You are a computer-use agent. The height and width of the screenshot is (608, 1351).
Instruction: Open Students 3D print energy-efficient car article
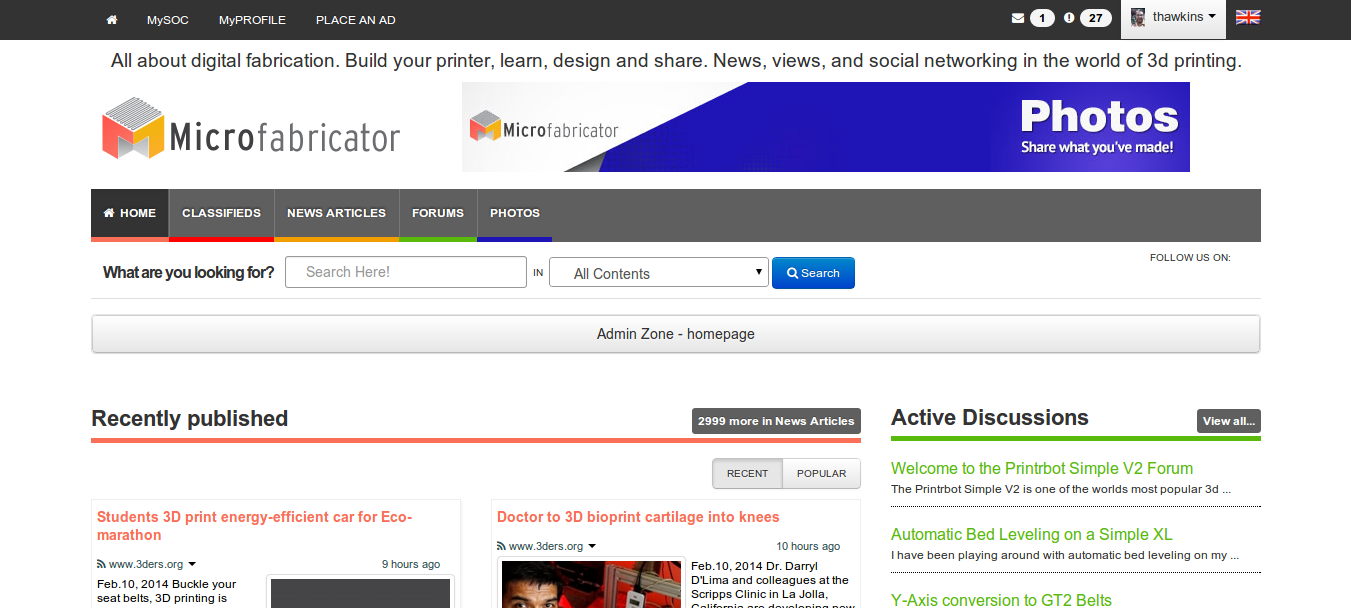(254, 526)
